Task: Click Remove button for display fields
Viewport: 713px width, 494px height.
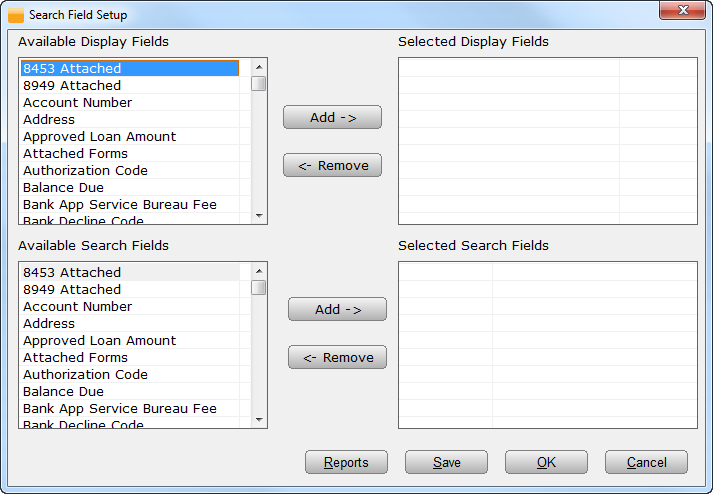Action: click(x=332, y=165)
